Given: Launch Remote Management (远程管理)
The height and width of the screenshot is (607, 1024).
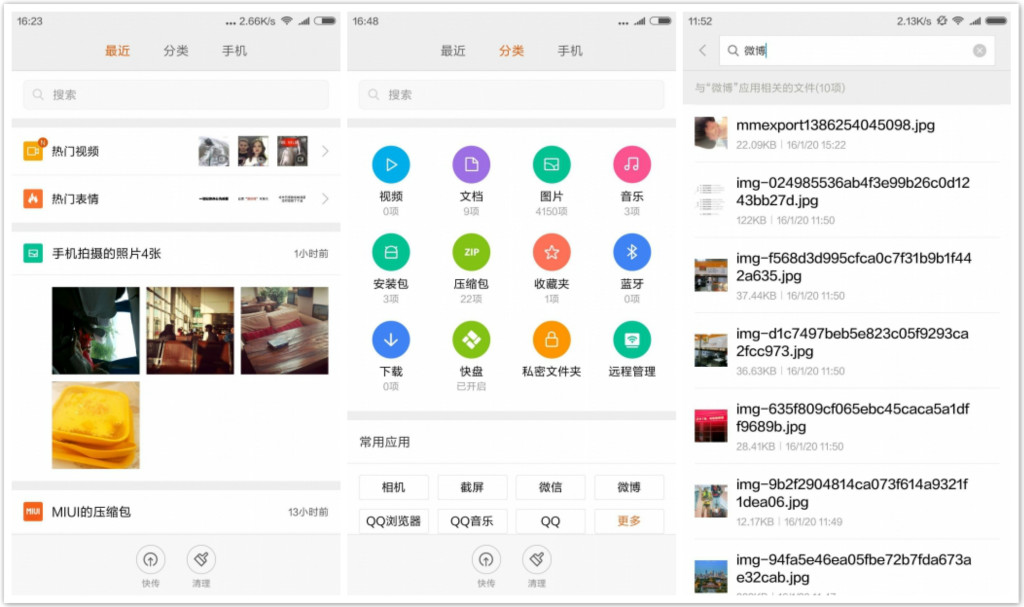Looking at the screenshot, I should 631,338.
